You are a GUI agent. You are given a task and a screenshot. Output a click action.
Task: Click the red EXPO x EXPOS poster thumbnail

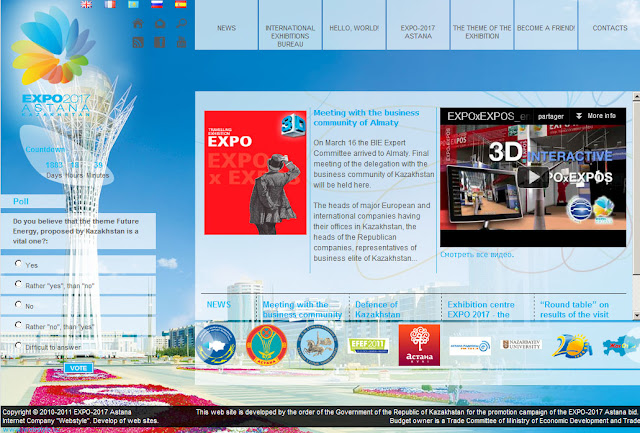click(255, 173)
